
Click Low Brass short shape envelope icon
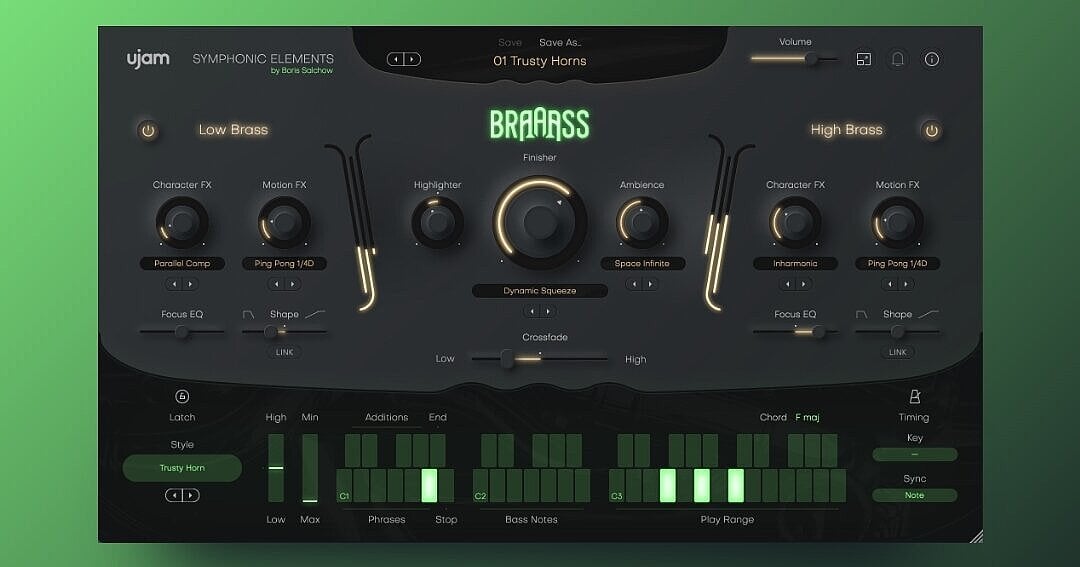pos(249,314)
